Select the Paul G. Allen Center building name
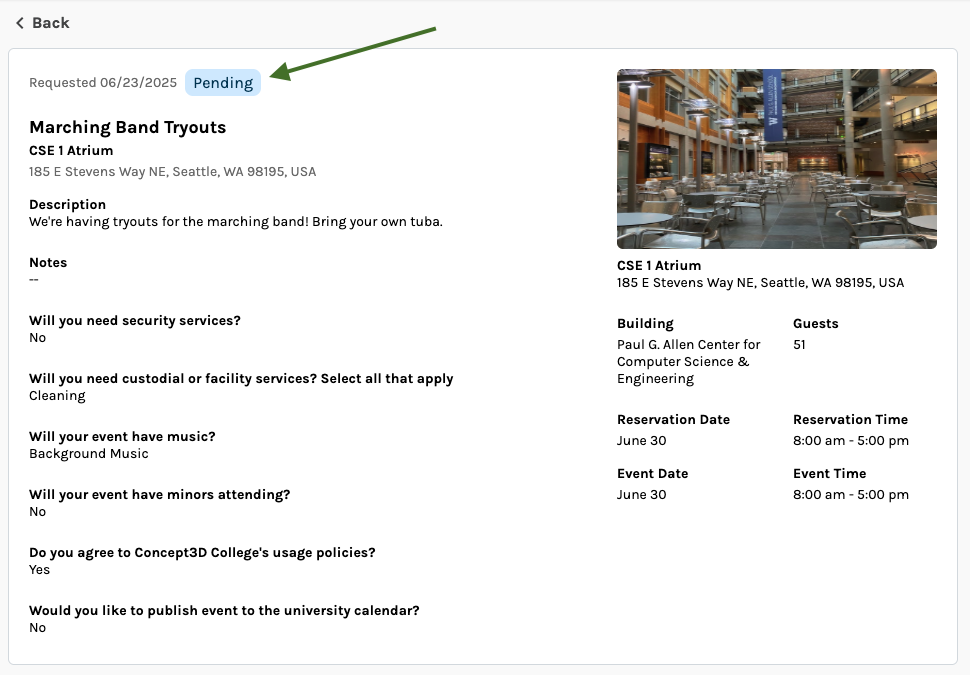970x675 pixels. click(688, 361)
